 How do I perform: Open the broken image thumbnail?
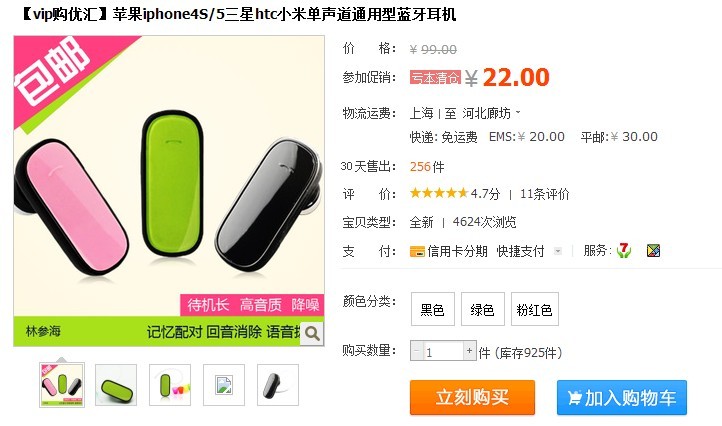coord(224,385)
